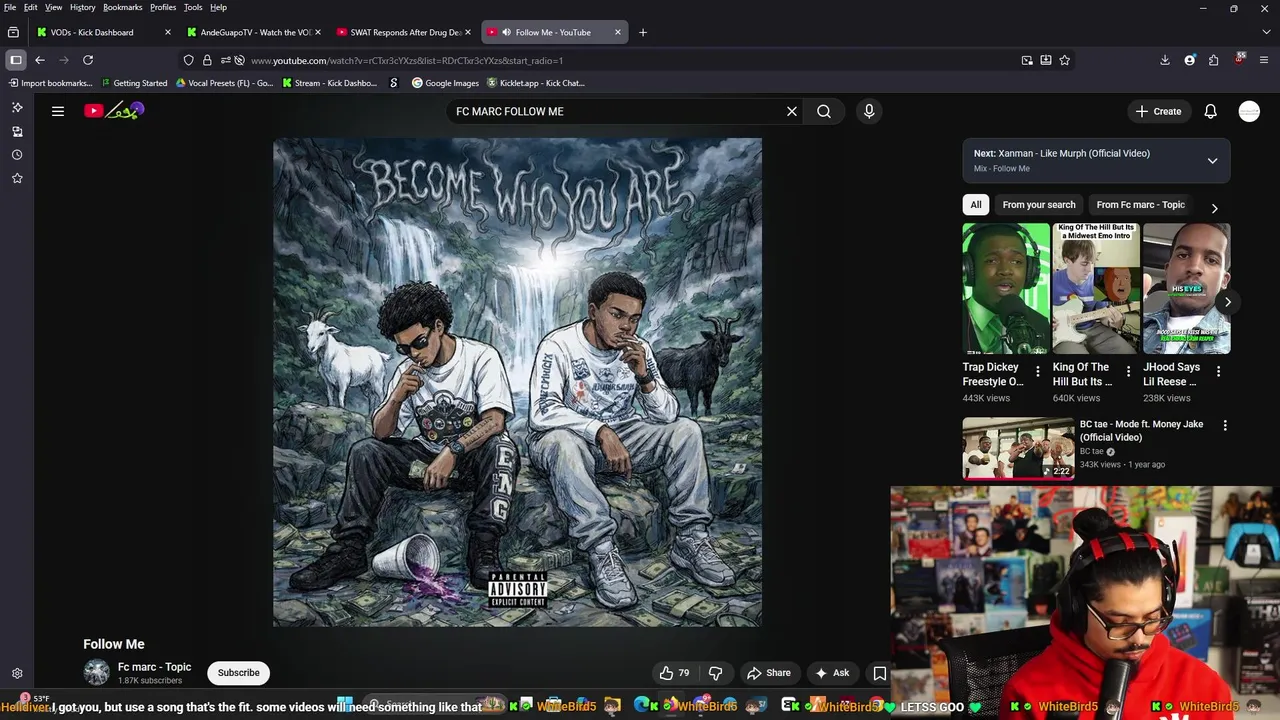Close the Follow Me - YouTube tab
1280x720 pixels.
[617, 32]
